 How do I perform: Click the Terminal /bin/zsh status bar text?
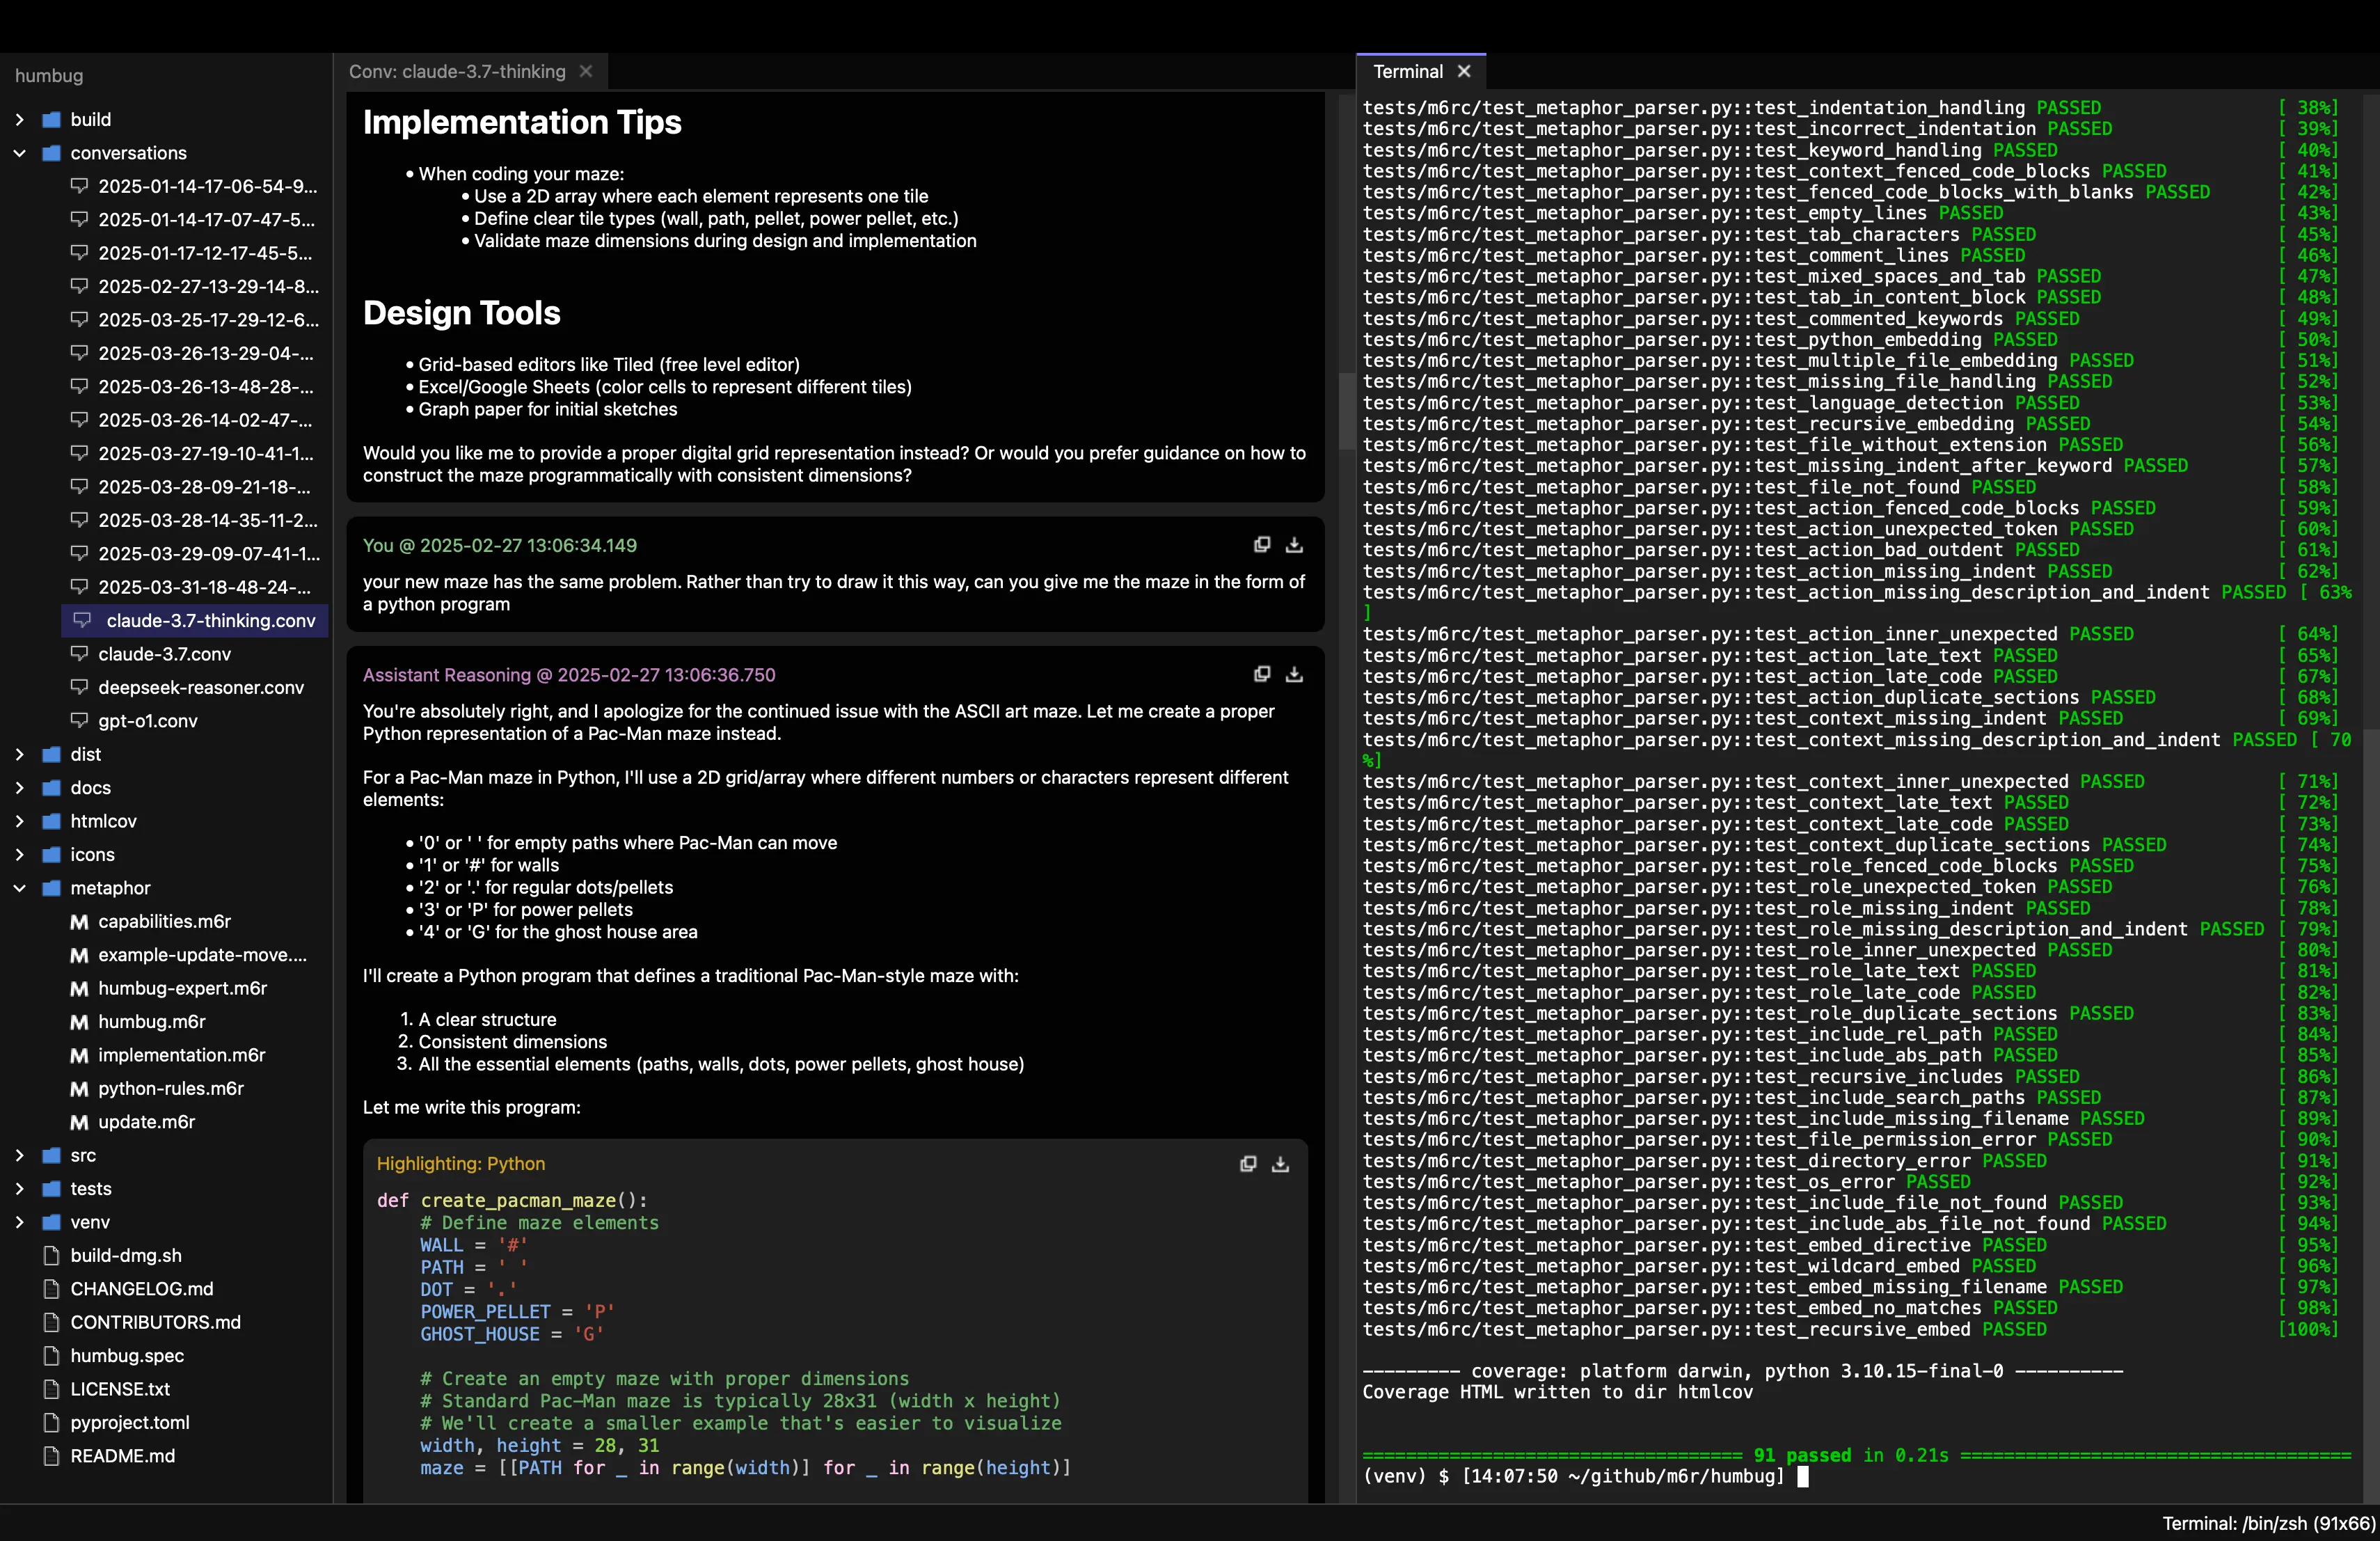tap(2268, 1523)
